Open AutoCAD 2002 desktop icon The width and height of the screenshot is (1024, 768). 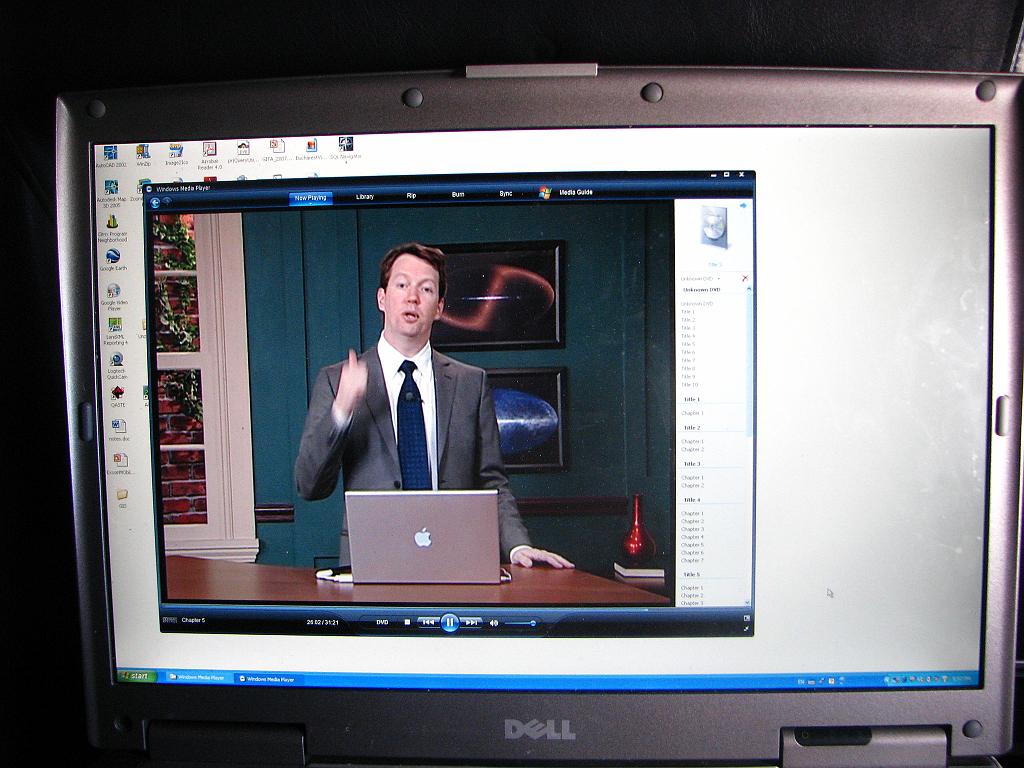click(111, 157)
